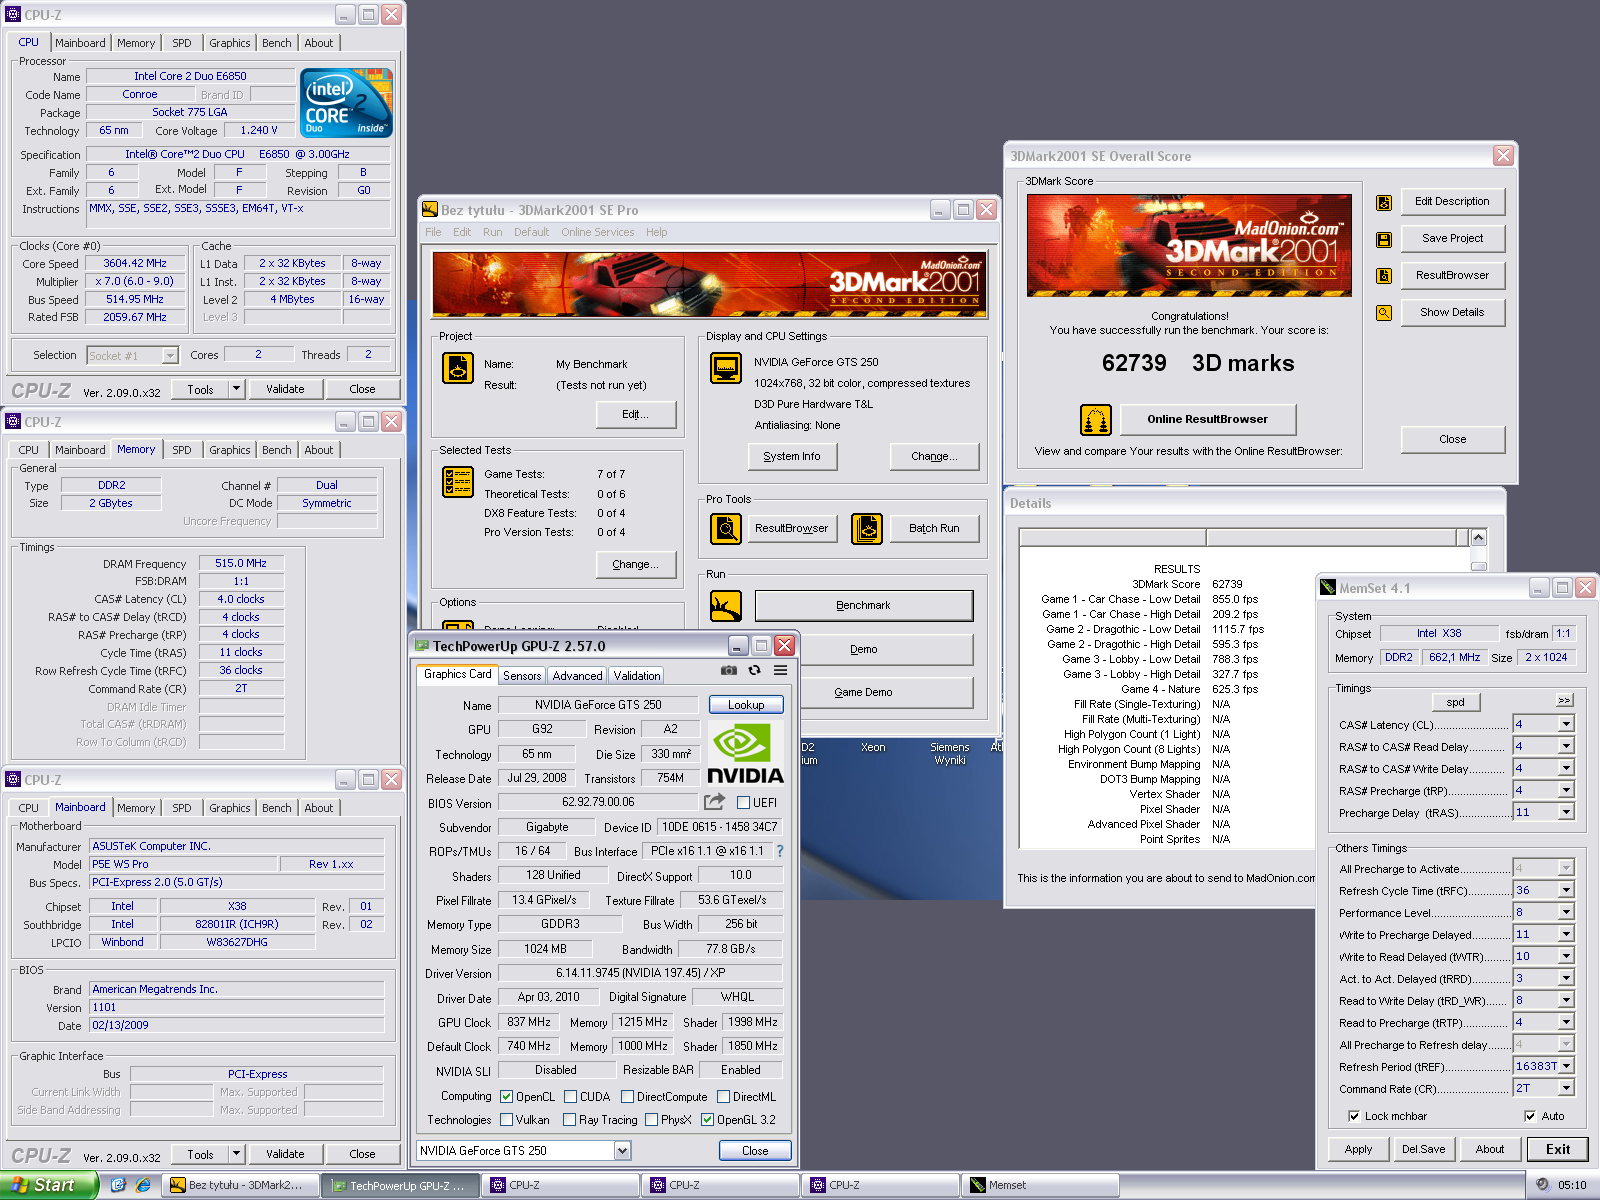The image size is (1600, 1200).
Task: Click the BIOS version share icon
Action: click(x=714, y=802)
